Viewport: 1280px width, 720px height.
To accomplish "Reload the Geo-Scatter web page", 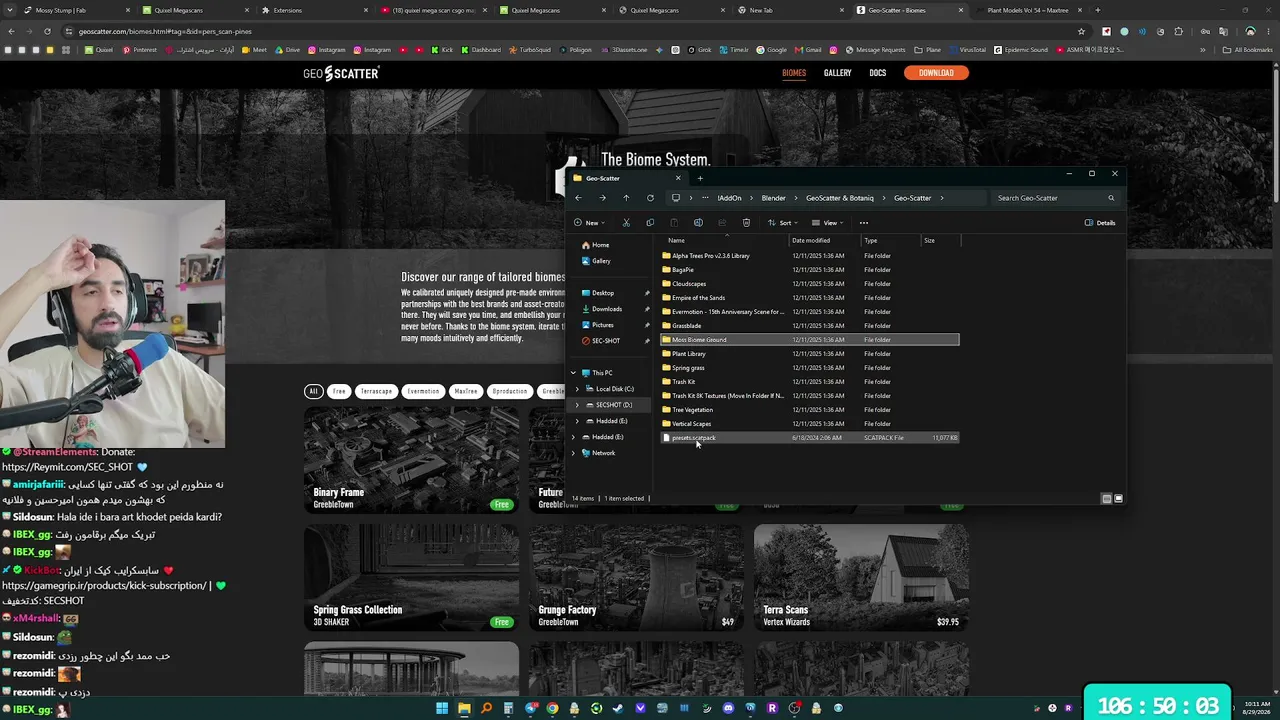I will (47, 31).
